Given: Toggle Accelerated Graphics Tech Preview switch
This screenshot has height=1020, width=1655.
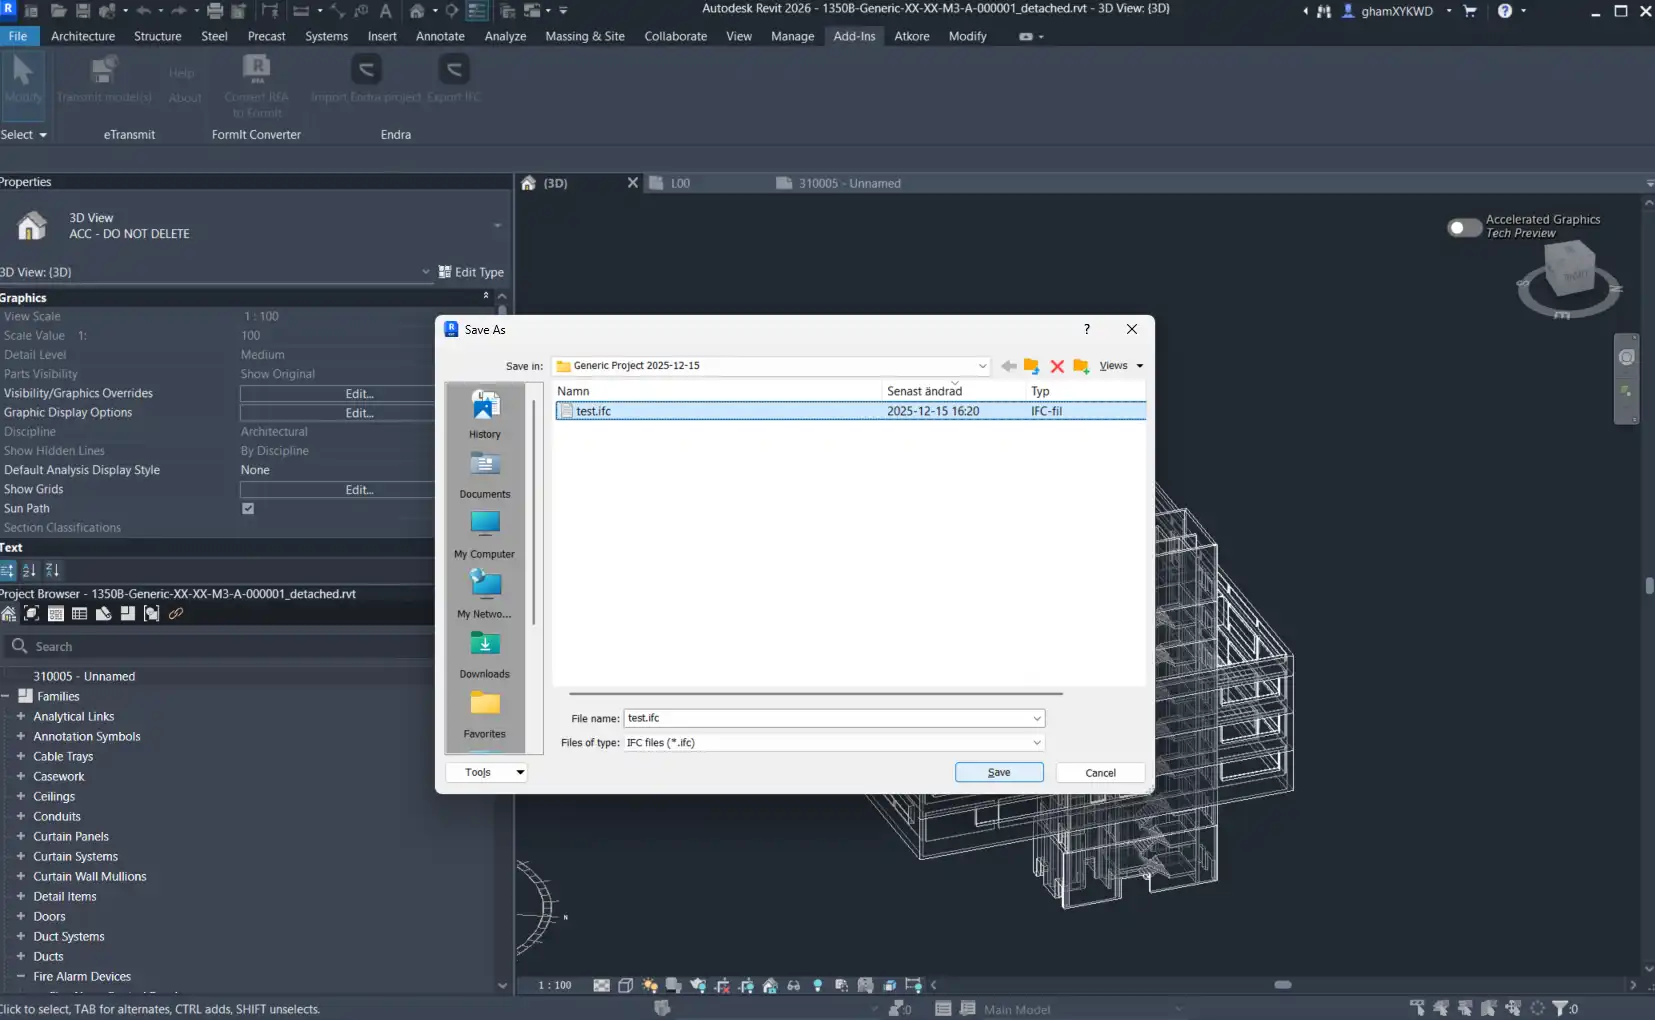Looking at the screenshot, I should 1465,227.
